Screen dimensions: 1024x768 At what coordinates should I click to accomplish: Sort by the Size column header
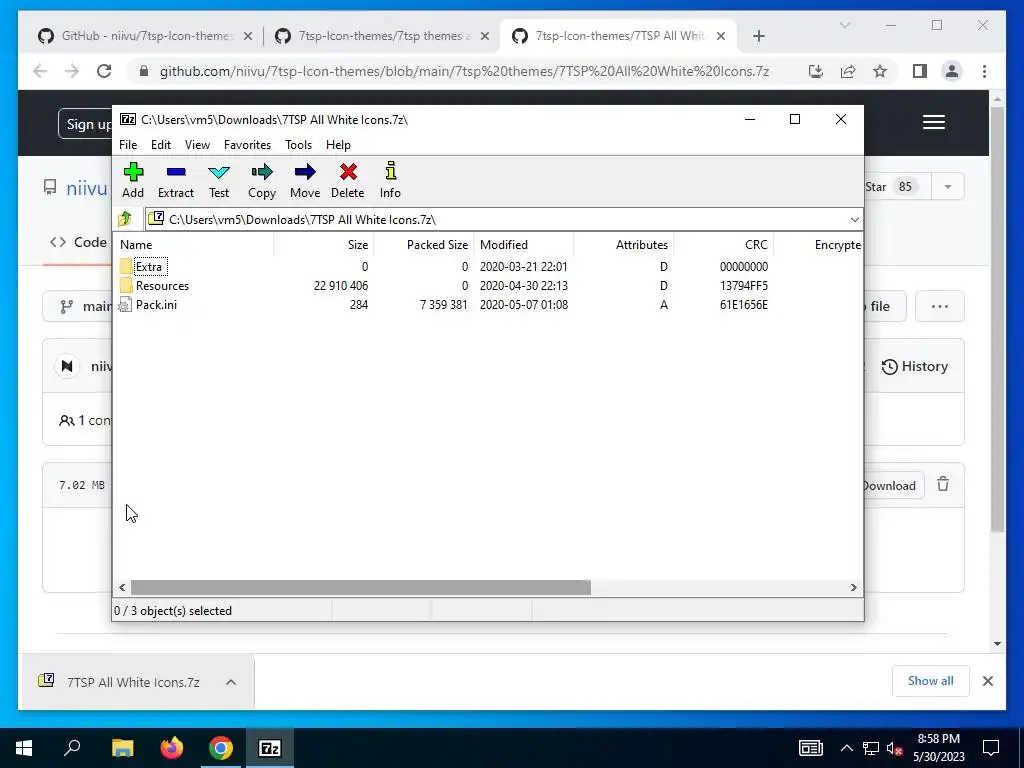323,245
